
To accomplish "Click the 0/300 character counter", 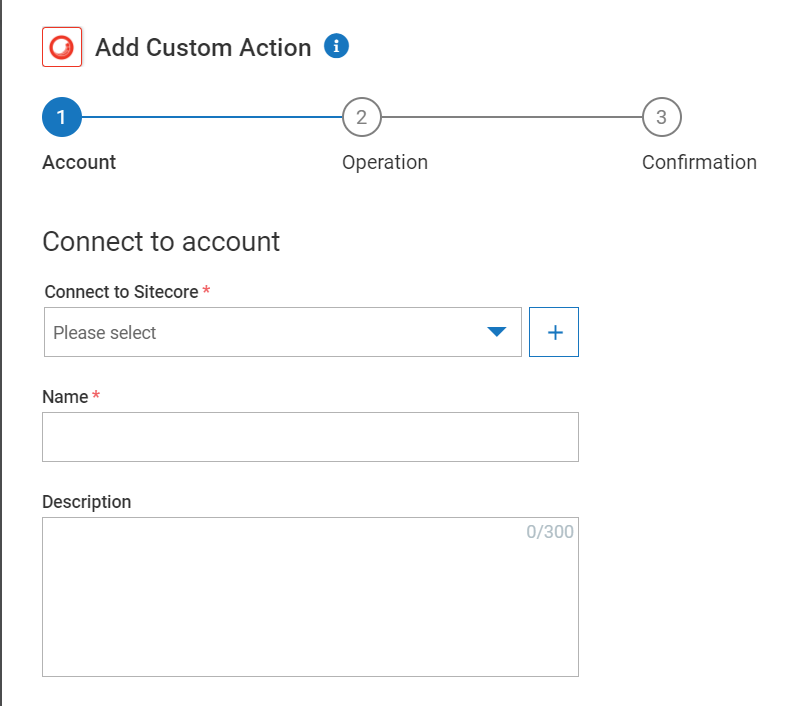I will point(550,532).
